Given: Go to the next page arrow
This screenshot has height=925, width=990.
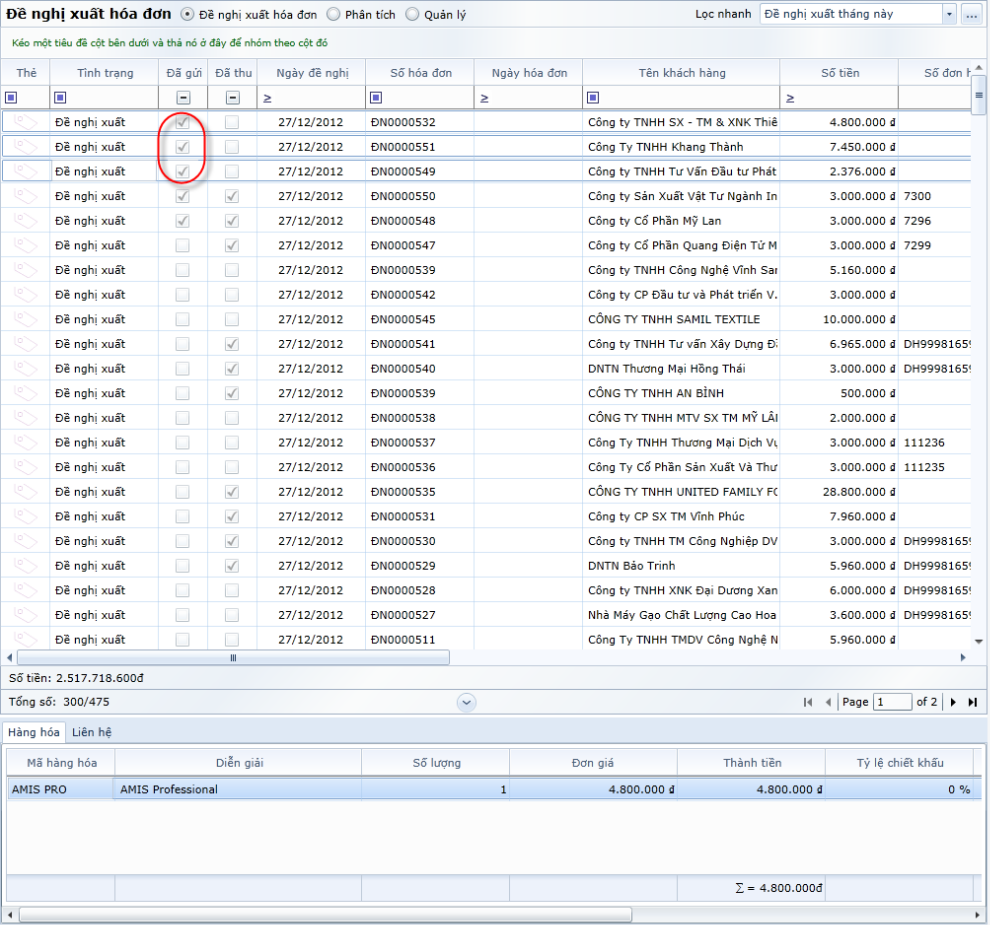Looking at the screenshot, I should [x=954, y=702].
